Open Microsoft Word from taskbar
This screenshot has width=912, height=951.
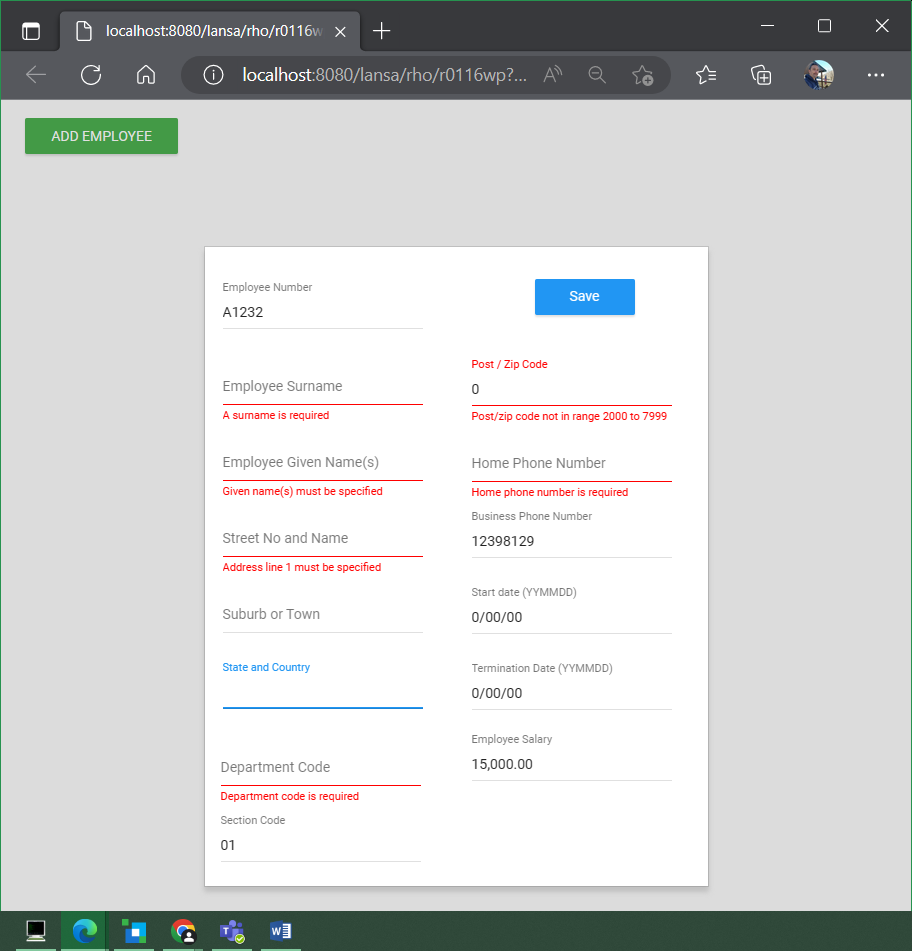pyautogui.click(x=280, y=931)
